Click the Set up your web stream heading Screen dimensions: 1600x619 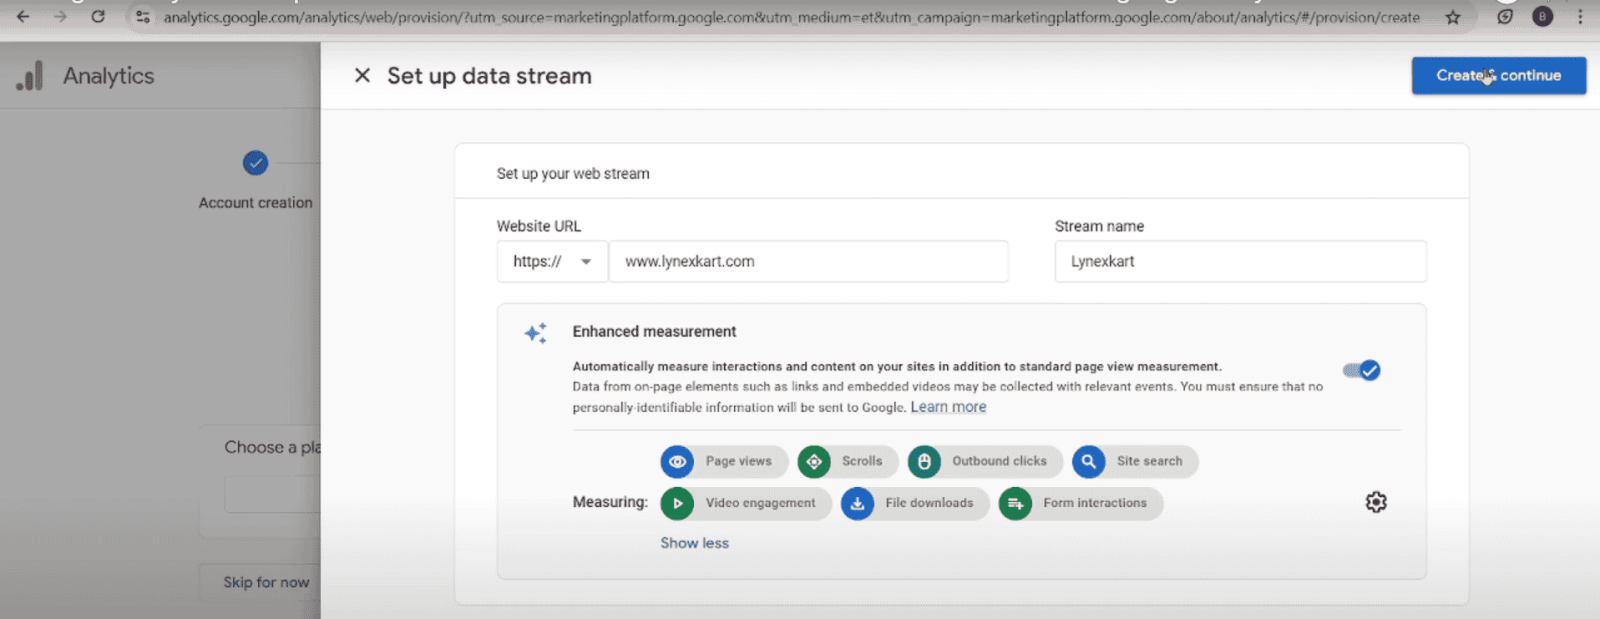pyautogui.click(x=573, y=174)
